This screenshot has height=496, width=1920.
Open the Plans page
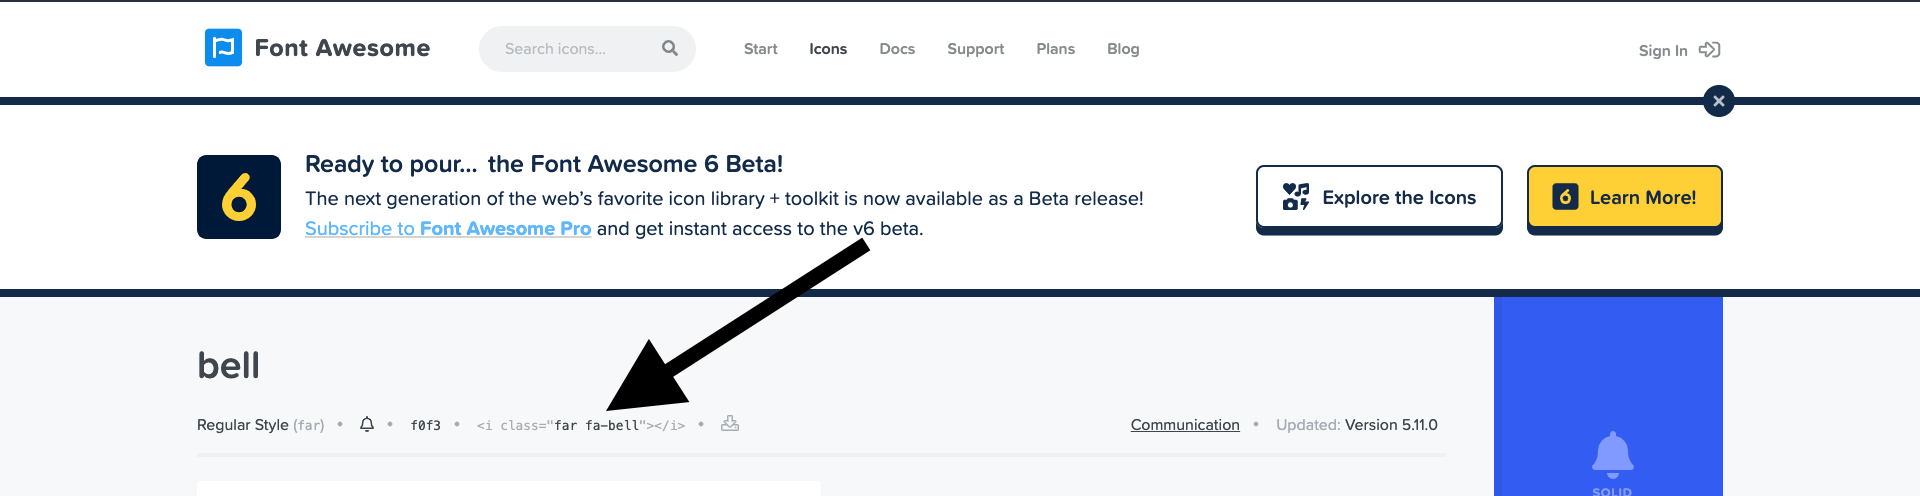[1055, 49]
